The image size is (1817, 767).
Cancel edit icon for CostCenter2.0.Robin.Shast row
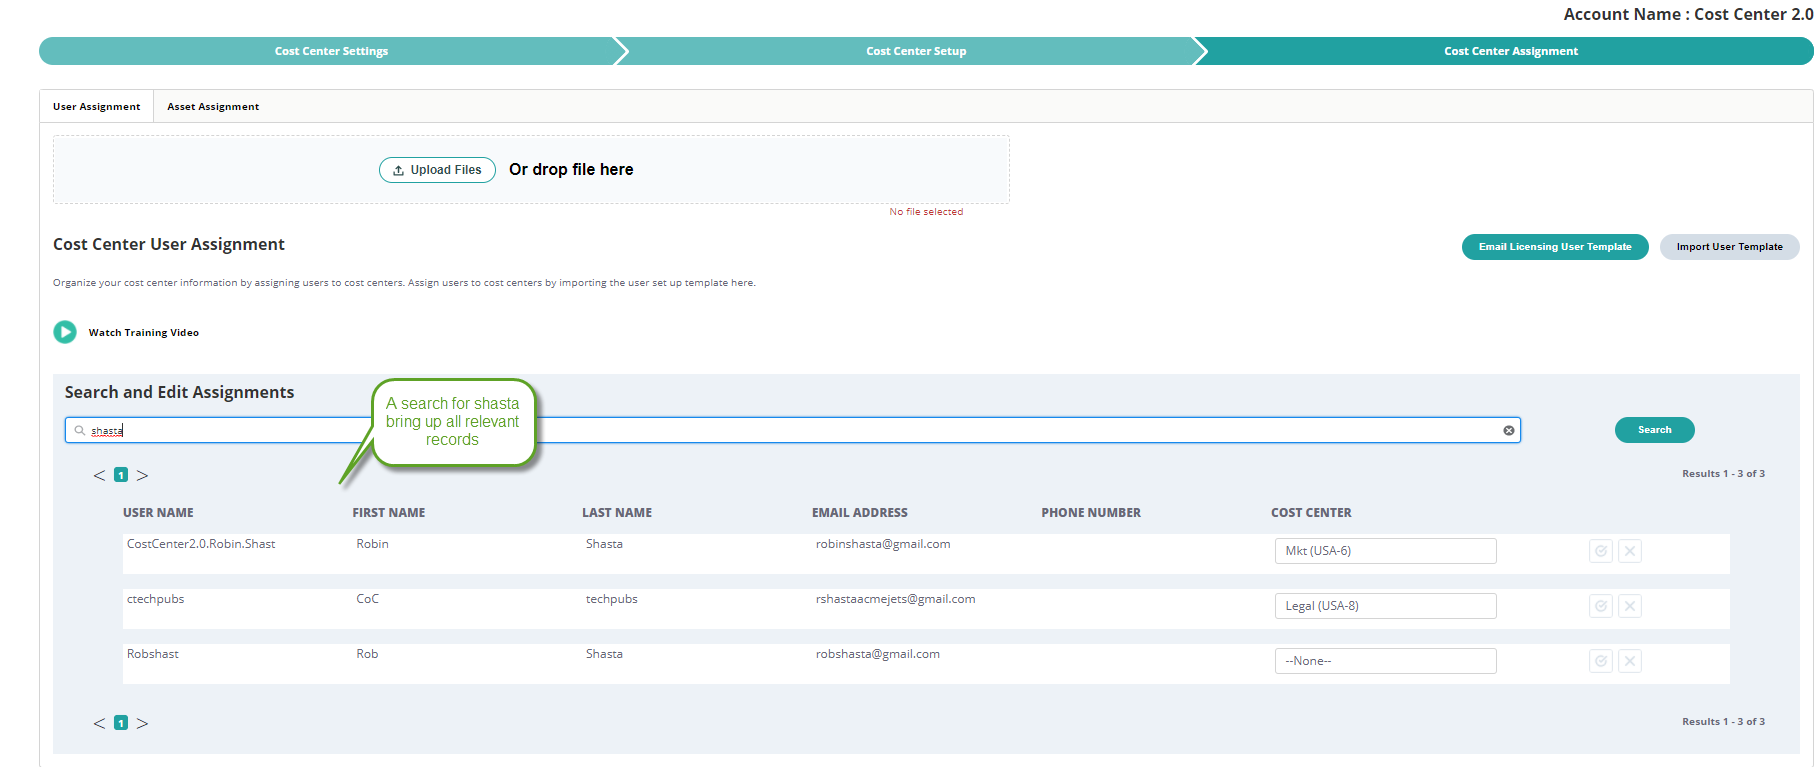click(x=1630, y=551)
